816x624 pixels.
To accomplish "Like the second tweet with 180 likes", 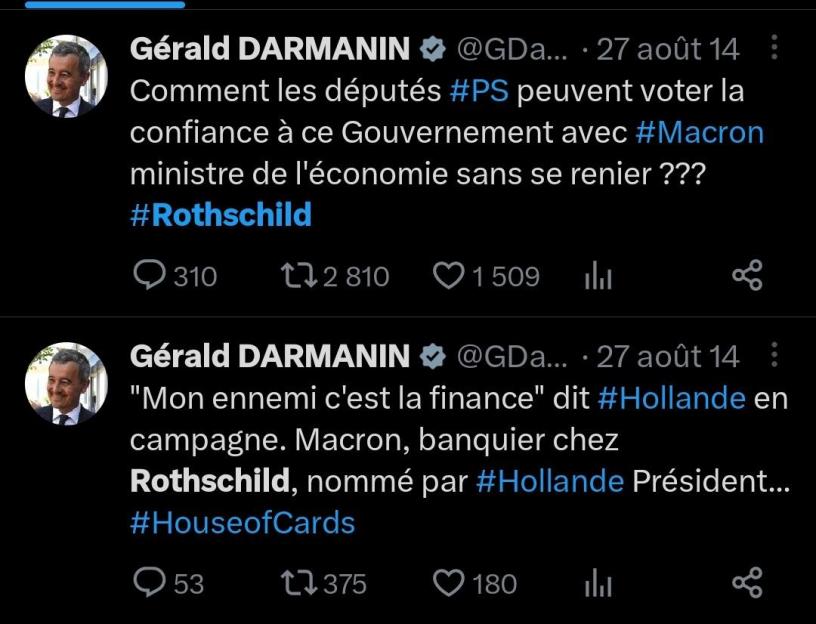I will coord(448,582).
